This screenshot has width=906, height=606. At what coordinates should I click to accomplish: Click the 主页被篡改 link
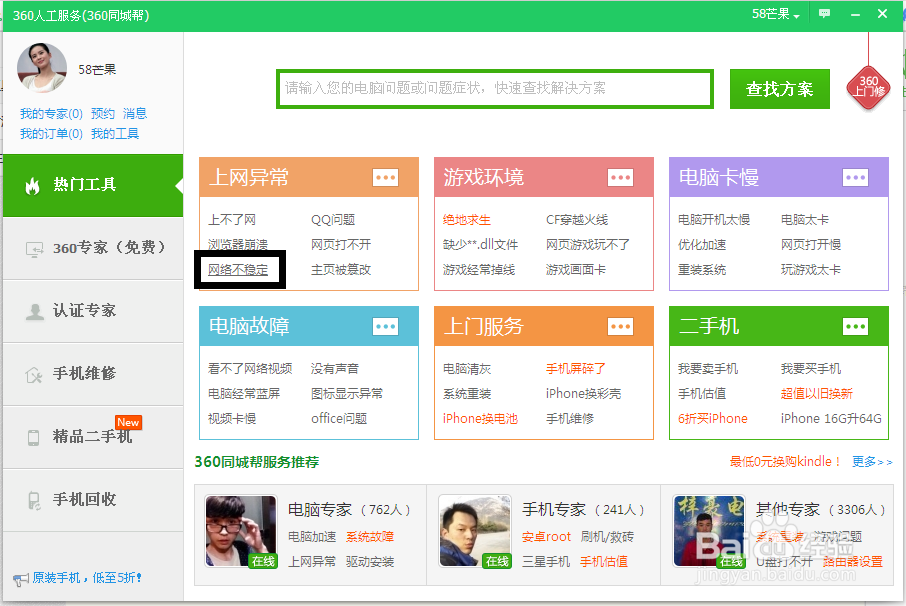[341, 270]
